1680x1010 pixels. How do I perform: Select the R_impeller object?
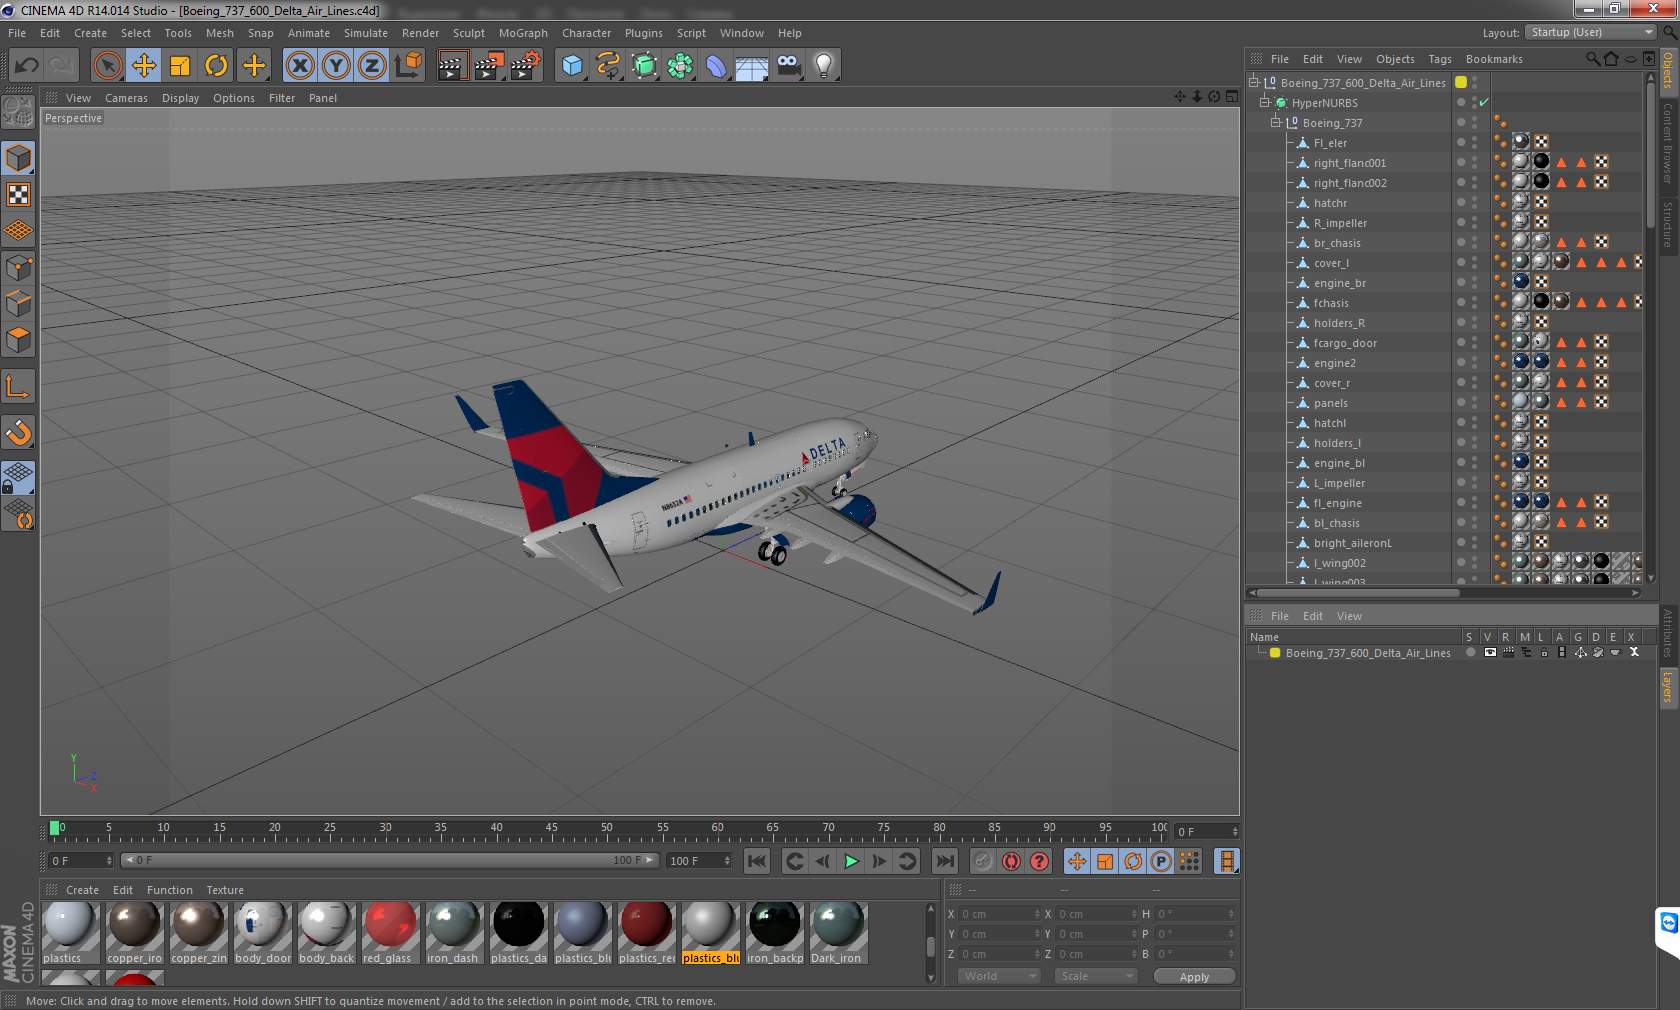tap(1340, 223)
